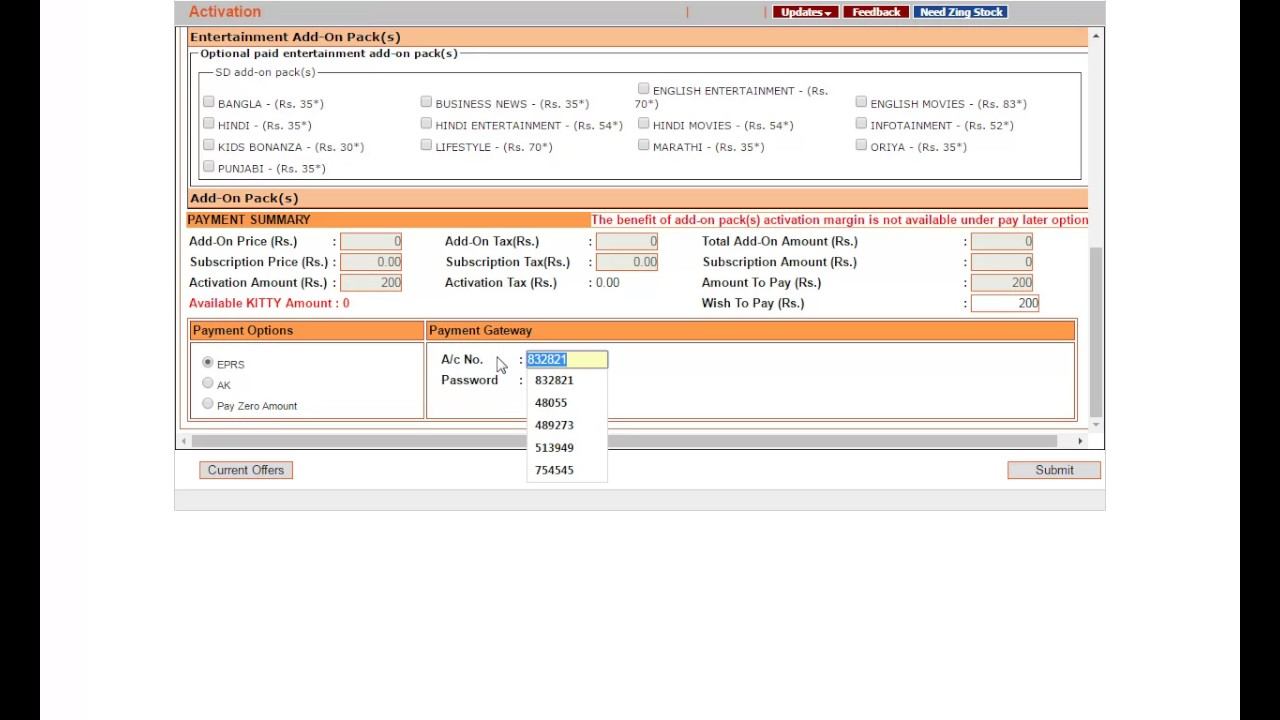The height and width of the screenshot is (720, 1280).
Task: Tick the ENGLISH MOVIES pack checkbox
Action: pos(861,102)
